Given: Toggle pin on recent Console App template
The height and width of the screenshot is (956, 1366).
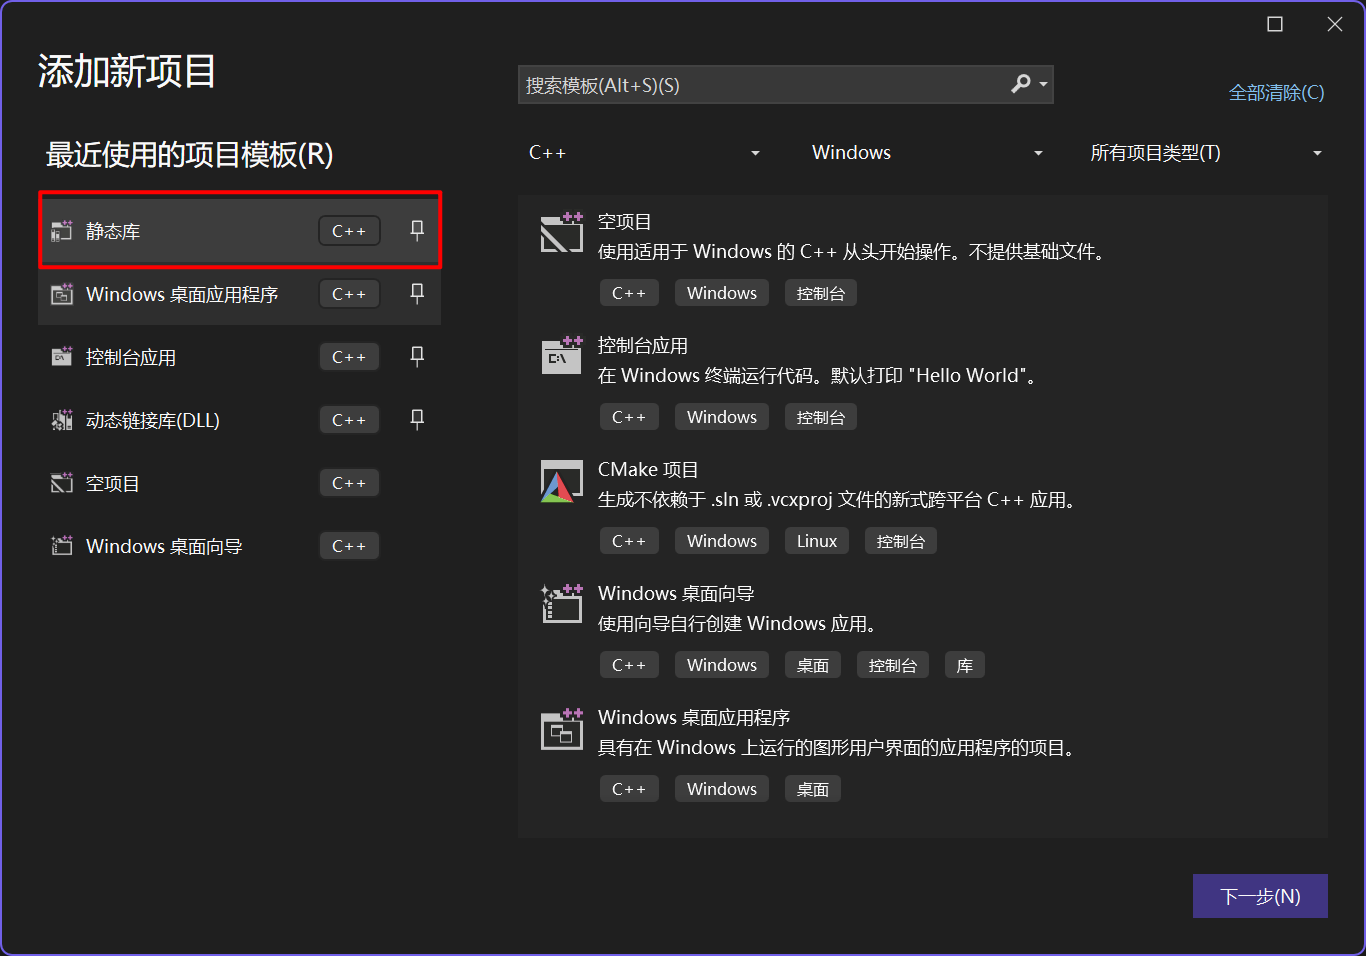Looking at the screenshot, I should 417,356.
